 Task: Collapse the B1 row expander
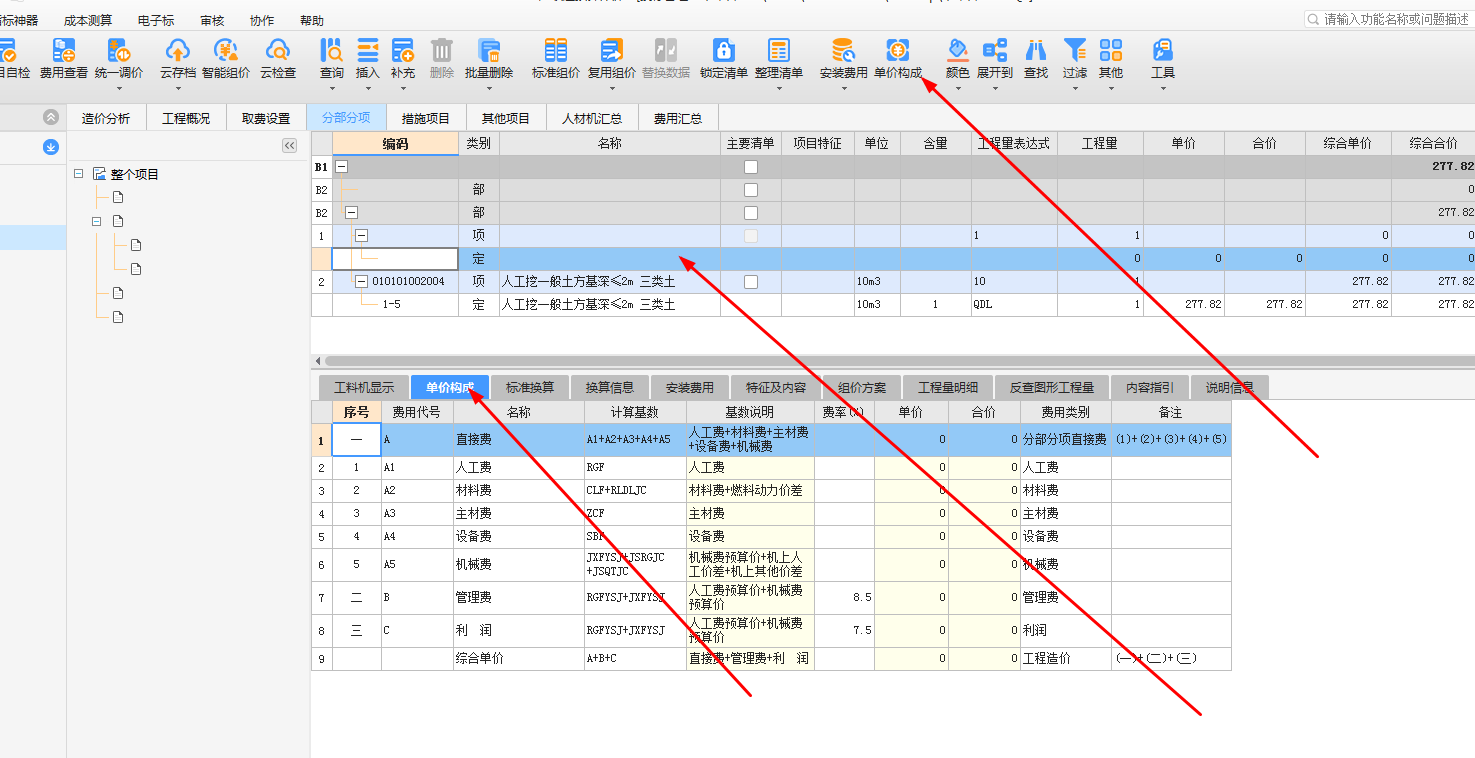[x=341, y=167]
